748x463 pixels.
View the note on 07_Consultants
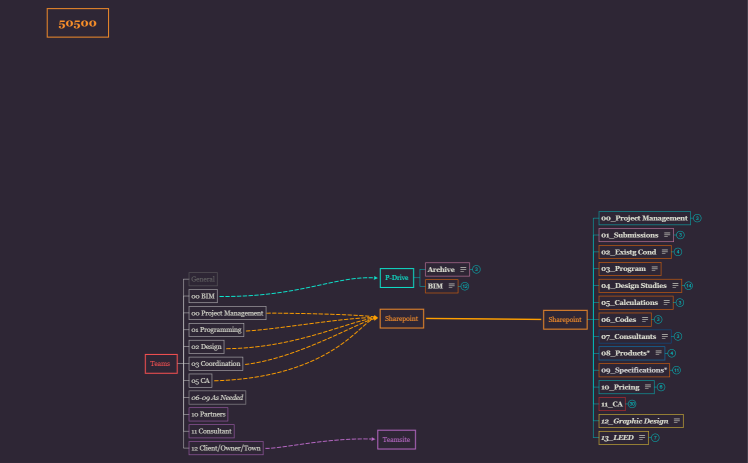[665, 337]
